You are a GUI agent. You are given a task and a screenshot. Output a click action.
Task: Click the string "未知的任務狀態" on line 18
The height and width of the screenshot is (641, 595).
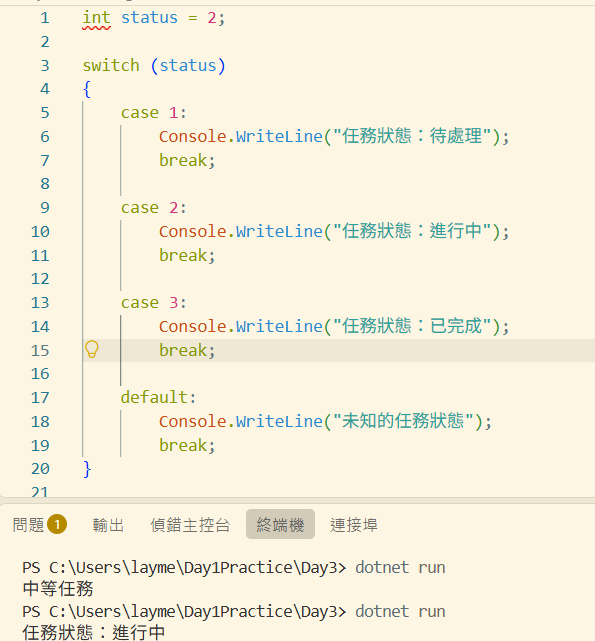(403, 421)
